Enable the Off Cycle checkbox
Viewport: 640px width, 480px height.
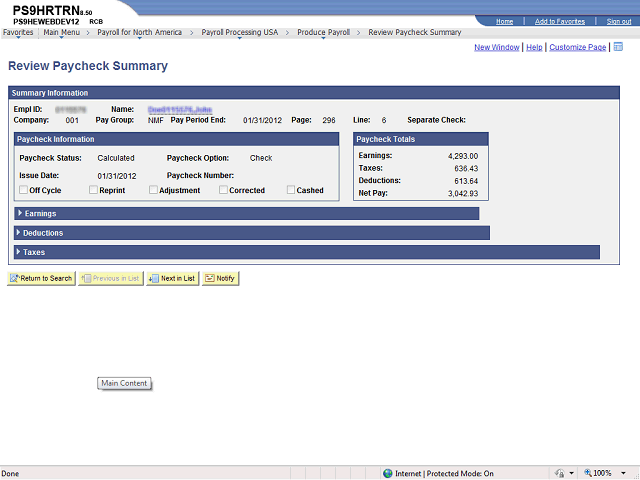24,190
